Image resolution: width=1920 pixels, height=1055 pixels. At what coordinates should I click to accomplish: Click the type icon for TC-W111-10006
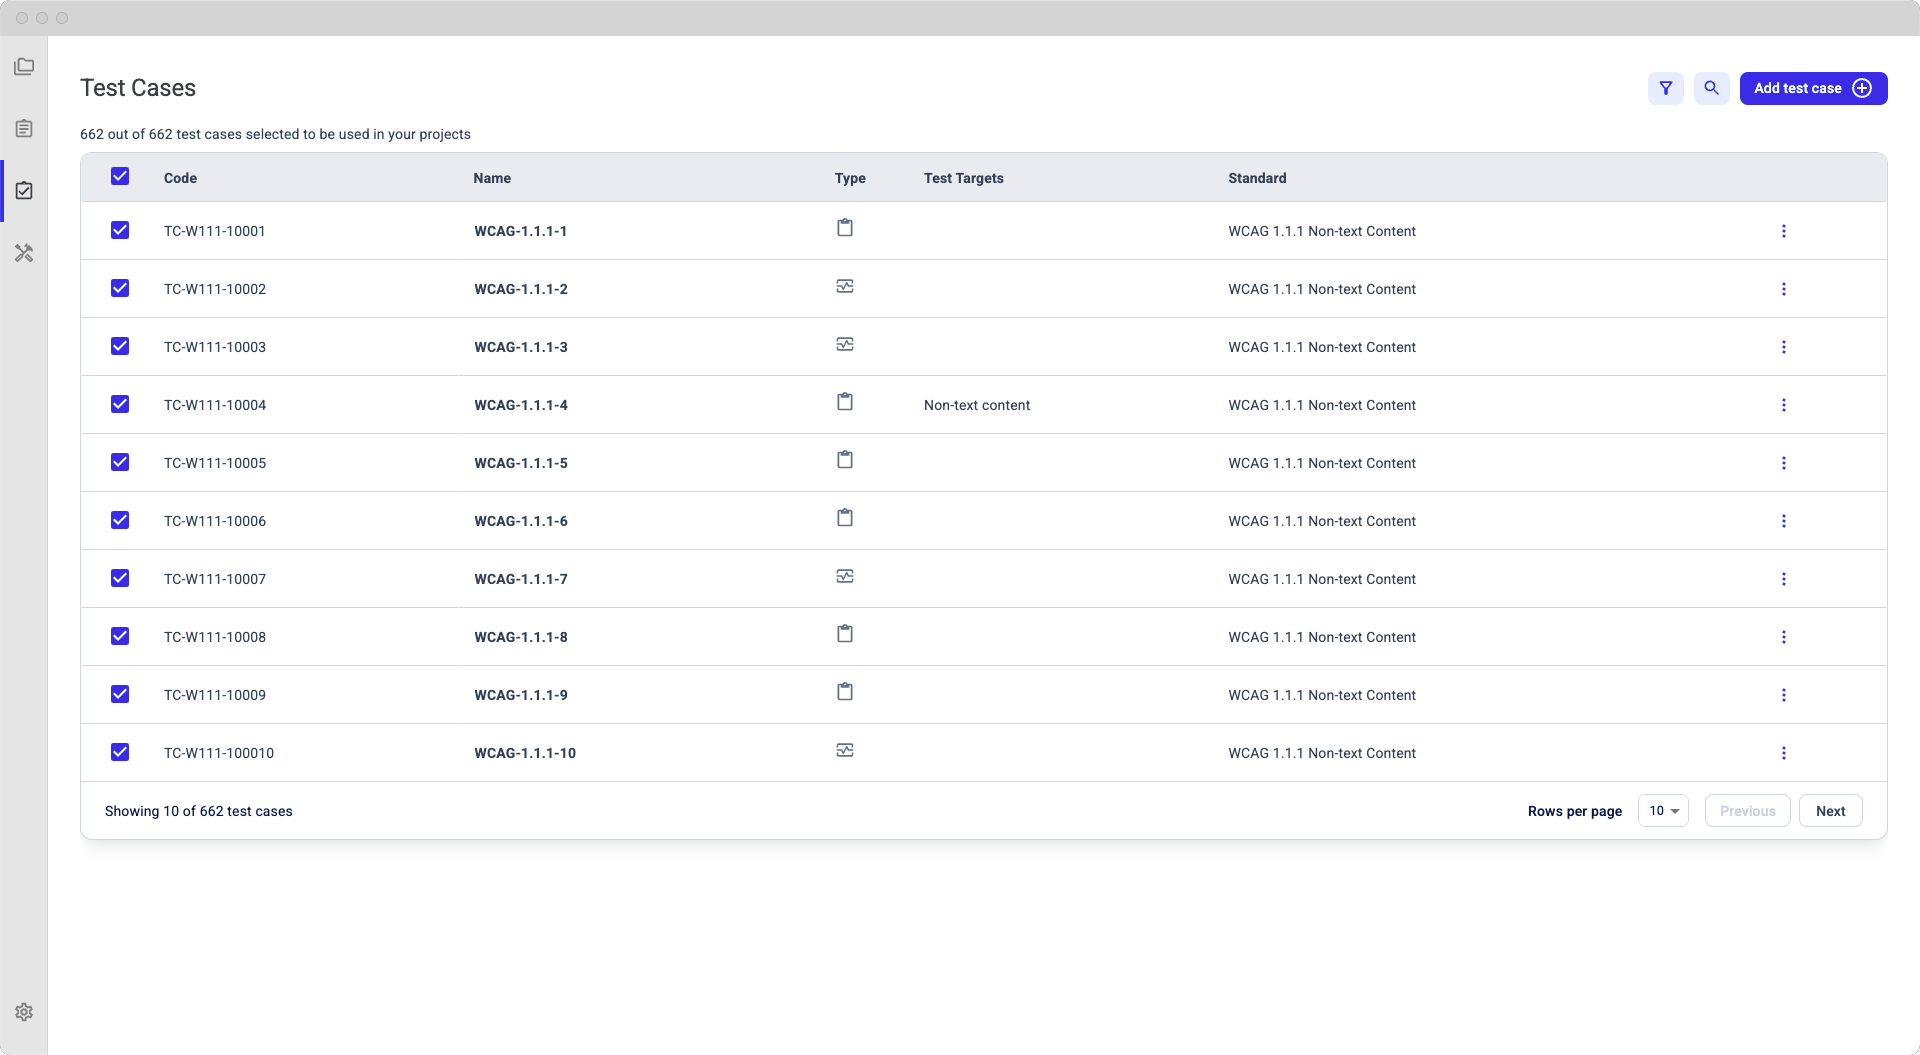click(x=845, y=518)
